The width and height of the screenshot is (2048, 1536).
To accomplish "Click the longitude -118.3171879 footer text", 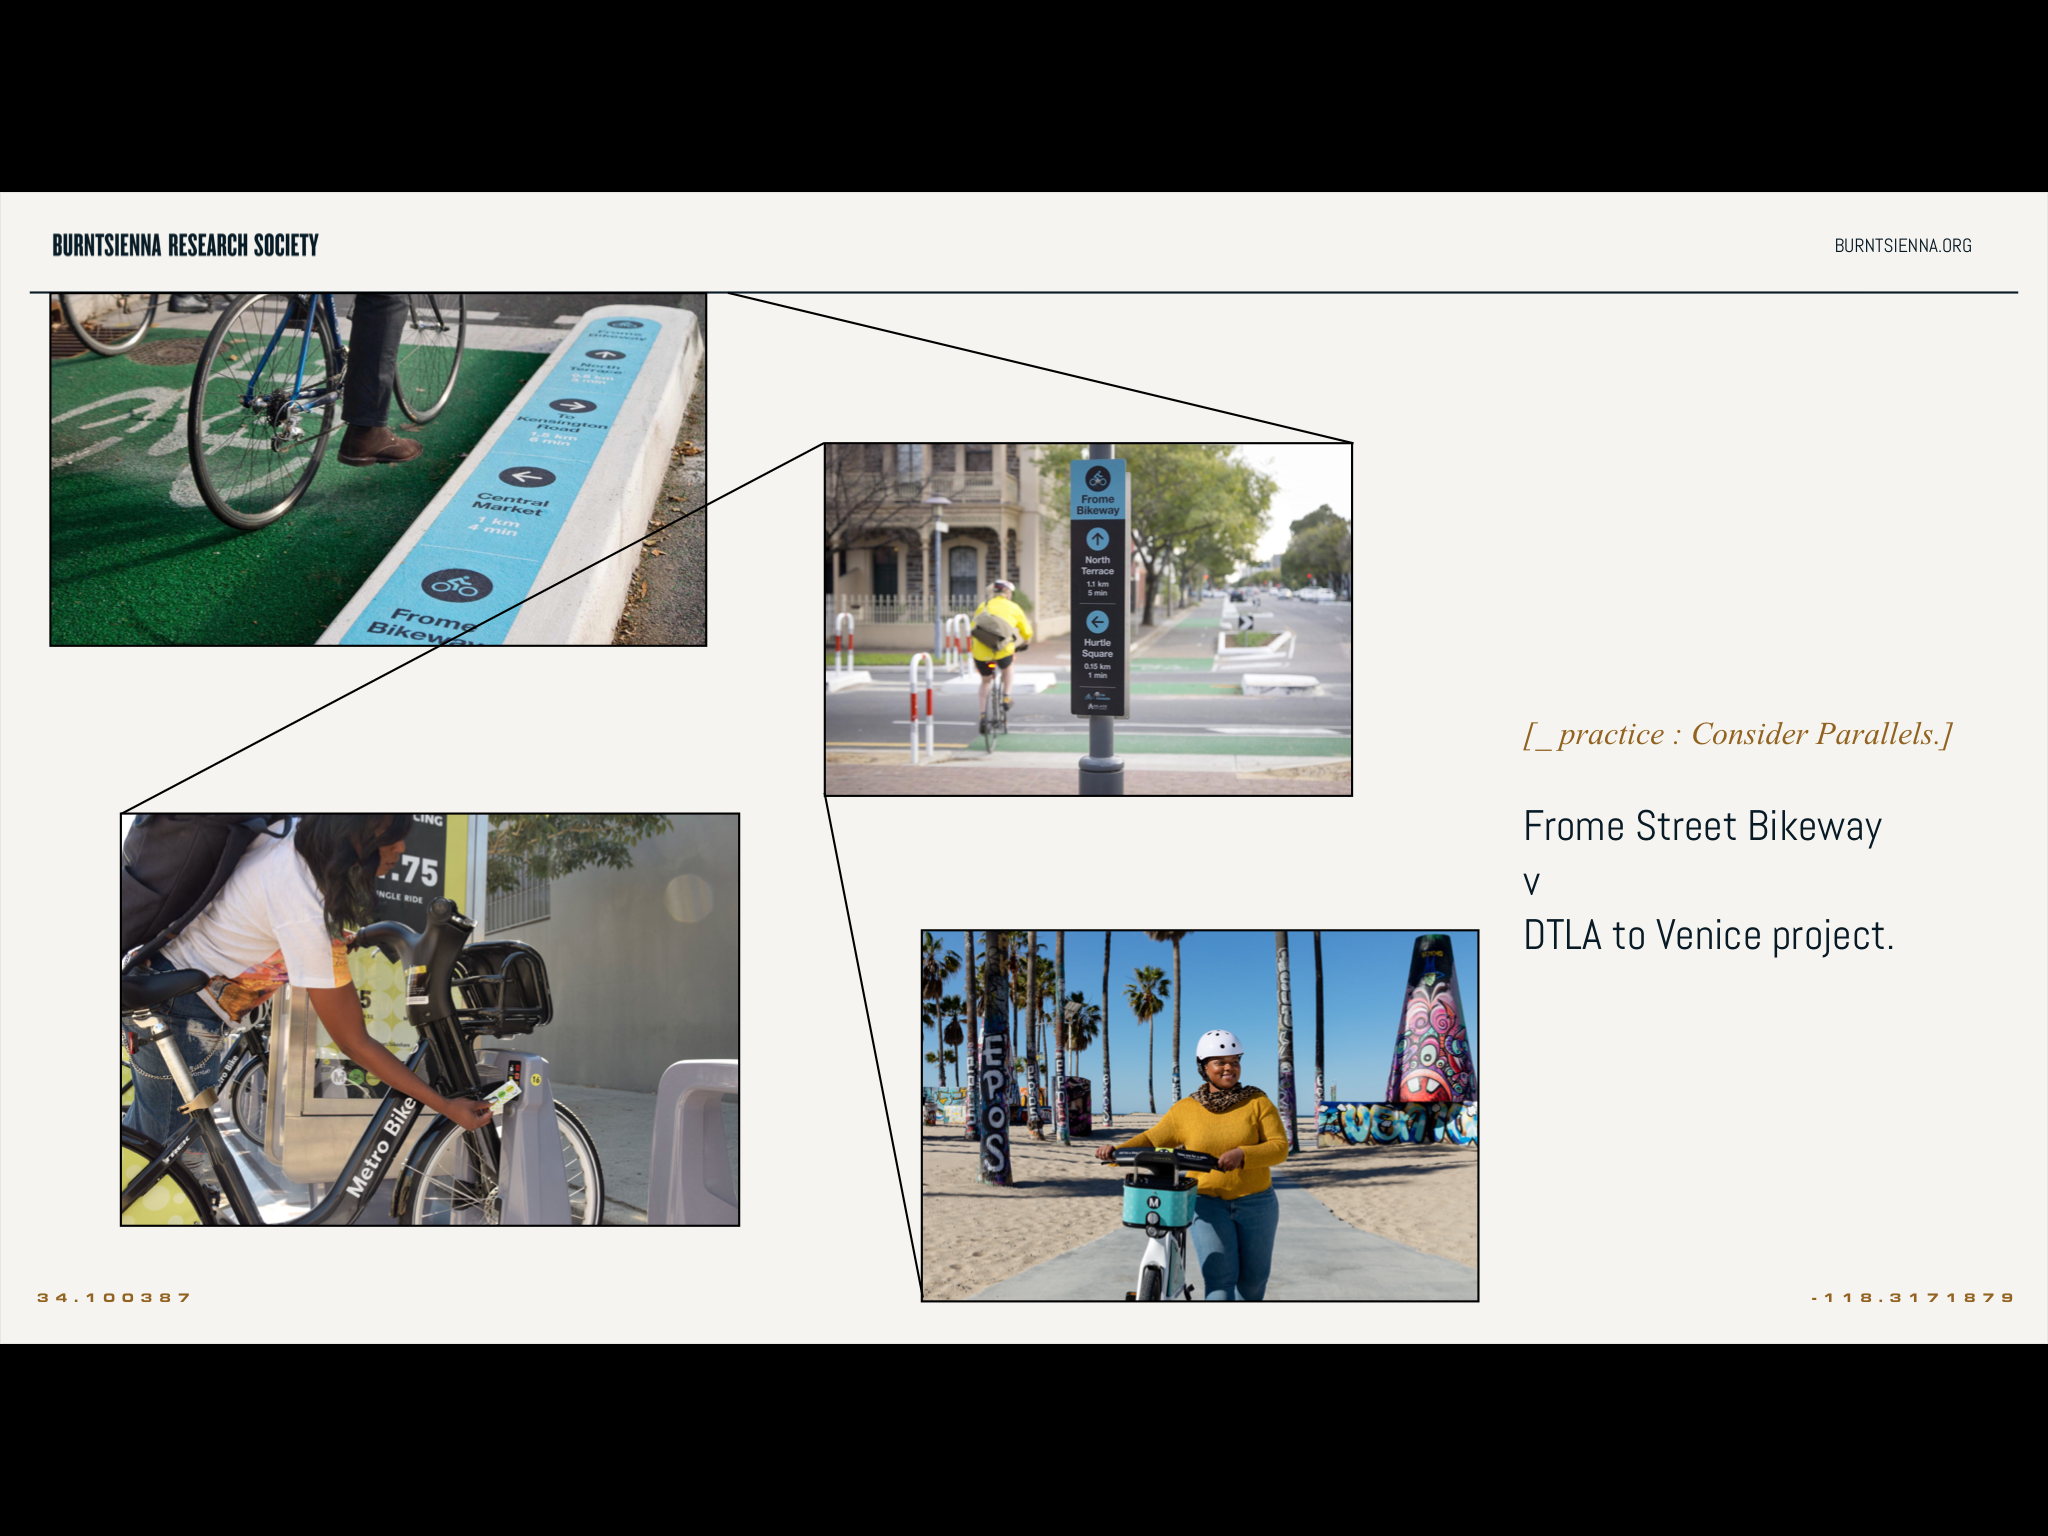I will pyautogui.click(x=1912, y=1298).
